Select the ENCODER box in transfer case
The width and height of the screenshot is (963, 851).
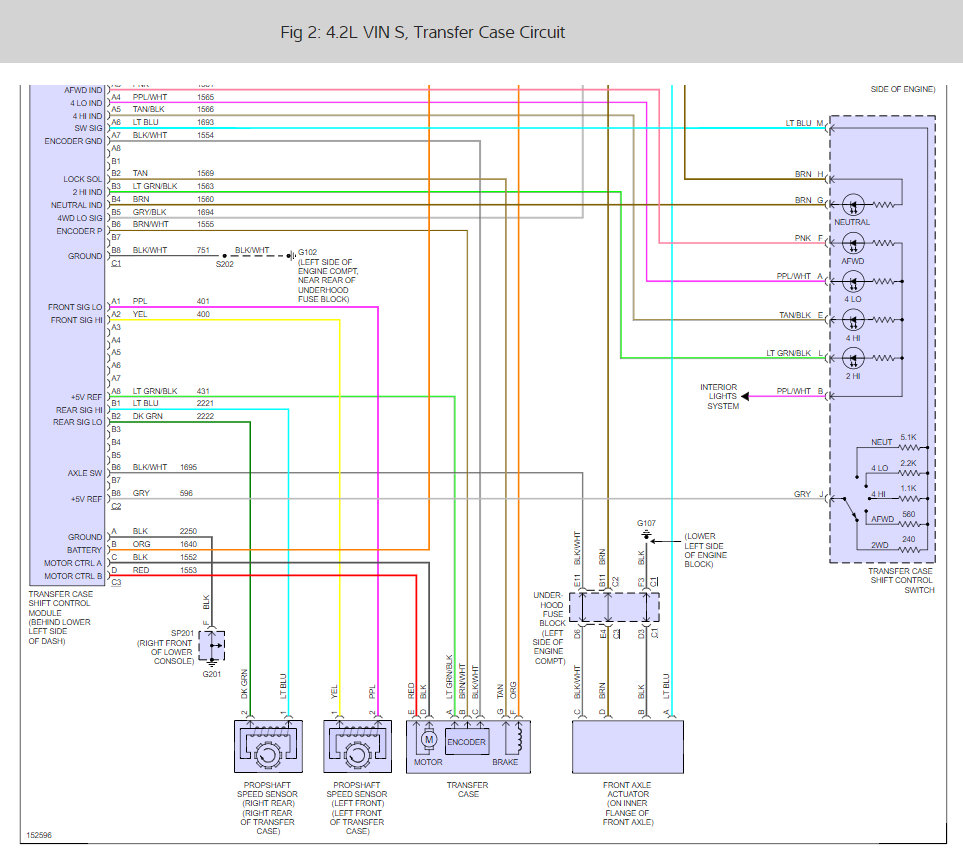tap(467, 742)
